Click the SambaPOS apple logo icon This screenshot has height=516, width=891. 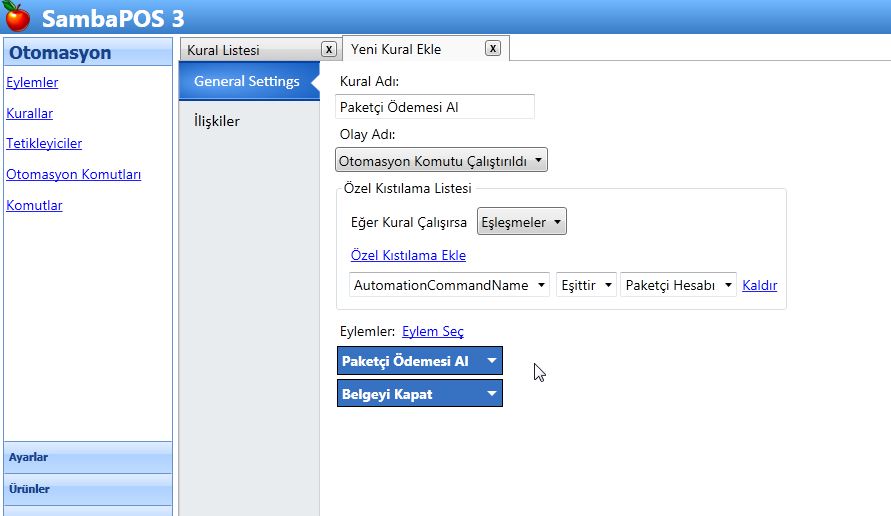click(x=17, y=17)
